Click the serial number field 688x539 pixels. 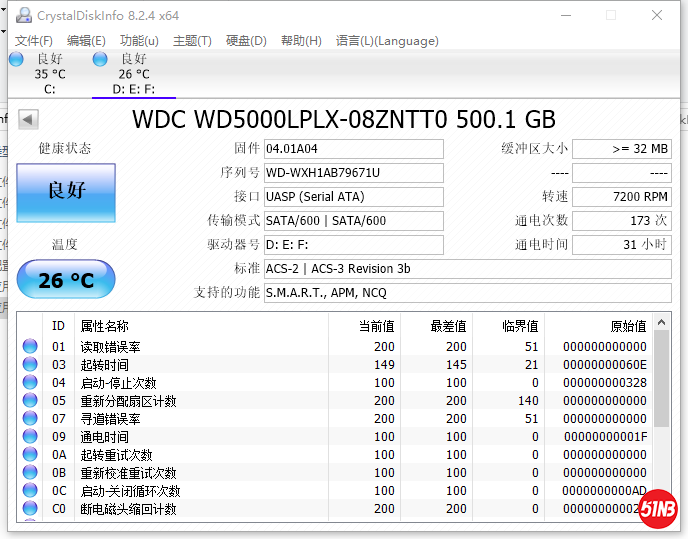pos(353,173)
